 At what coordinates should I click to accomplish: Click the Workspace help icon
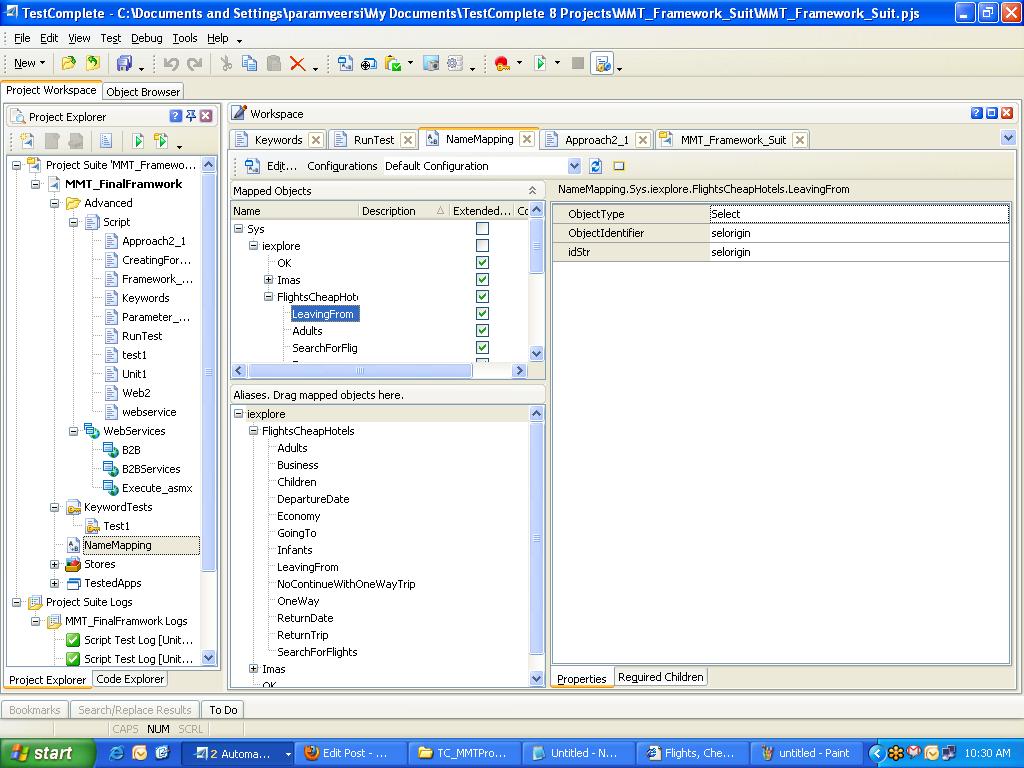[976, 113]
